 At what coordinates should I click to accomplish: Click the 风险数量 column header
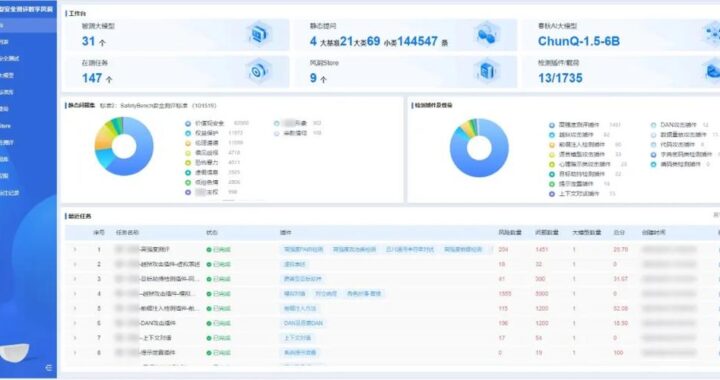(x=510, y=233)
